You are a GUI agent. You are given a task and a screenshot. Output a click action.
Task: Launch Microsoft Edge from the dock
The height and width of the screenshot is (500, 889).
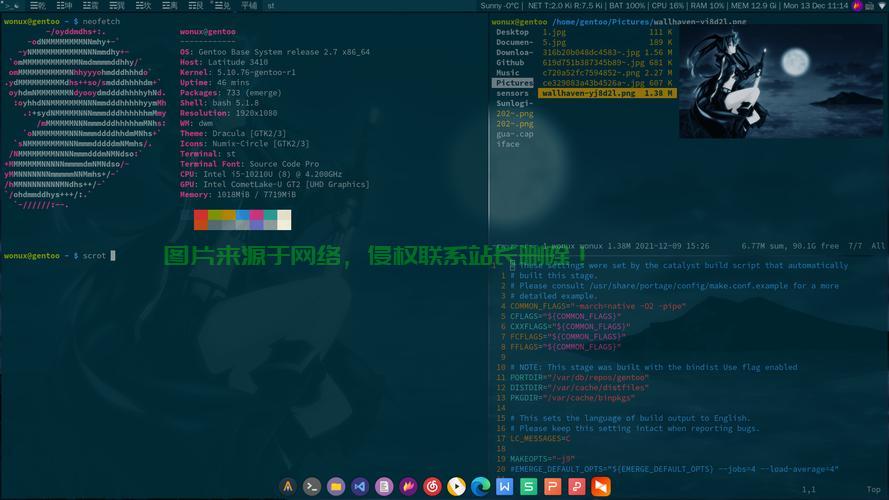tap(481, 487)
